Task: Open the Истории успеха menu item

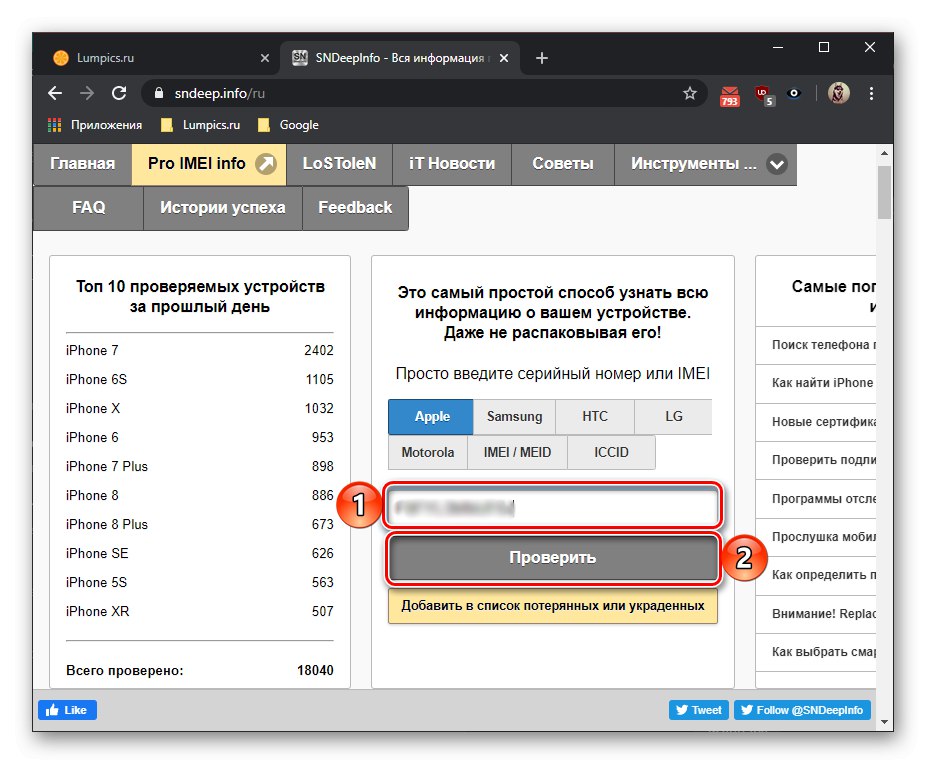Action: click(x=223, y=207)
